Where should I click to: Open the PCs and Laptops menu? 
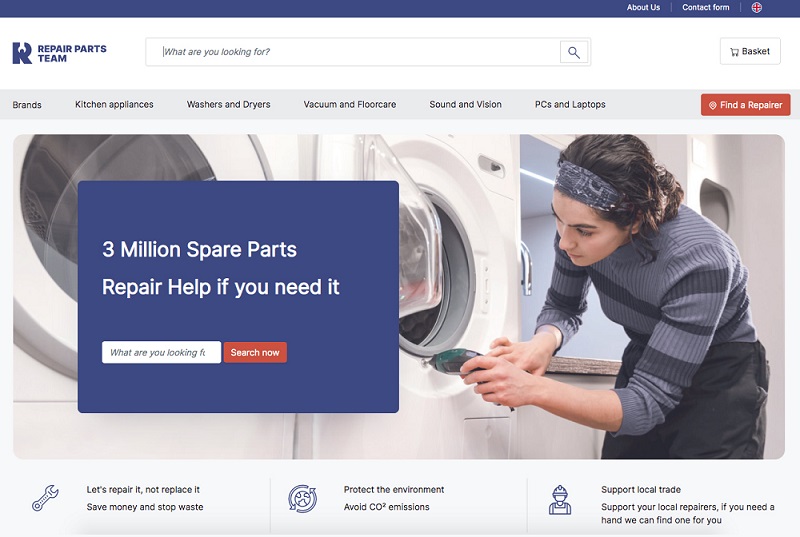[x=570, y=105]
